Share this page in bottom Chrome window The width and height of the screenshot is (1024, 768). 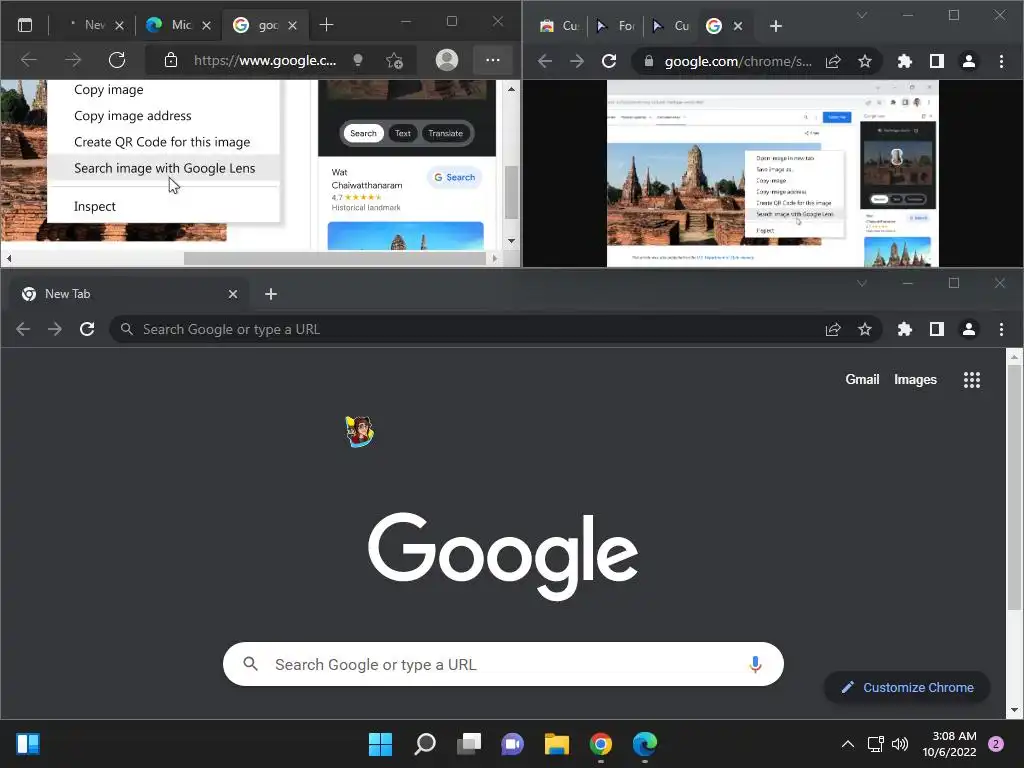(x=833, y=329)
